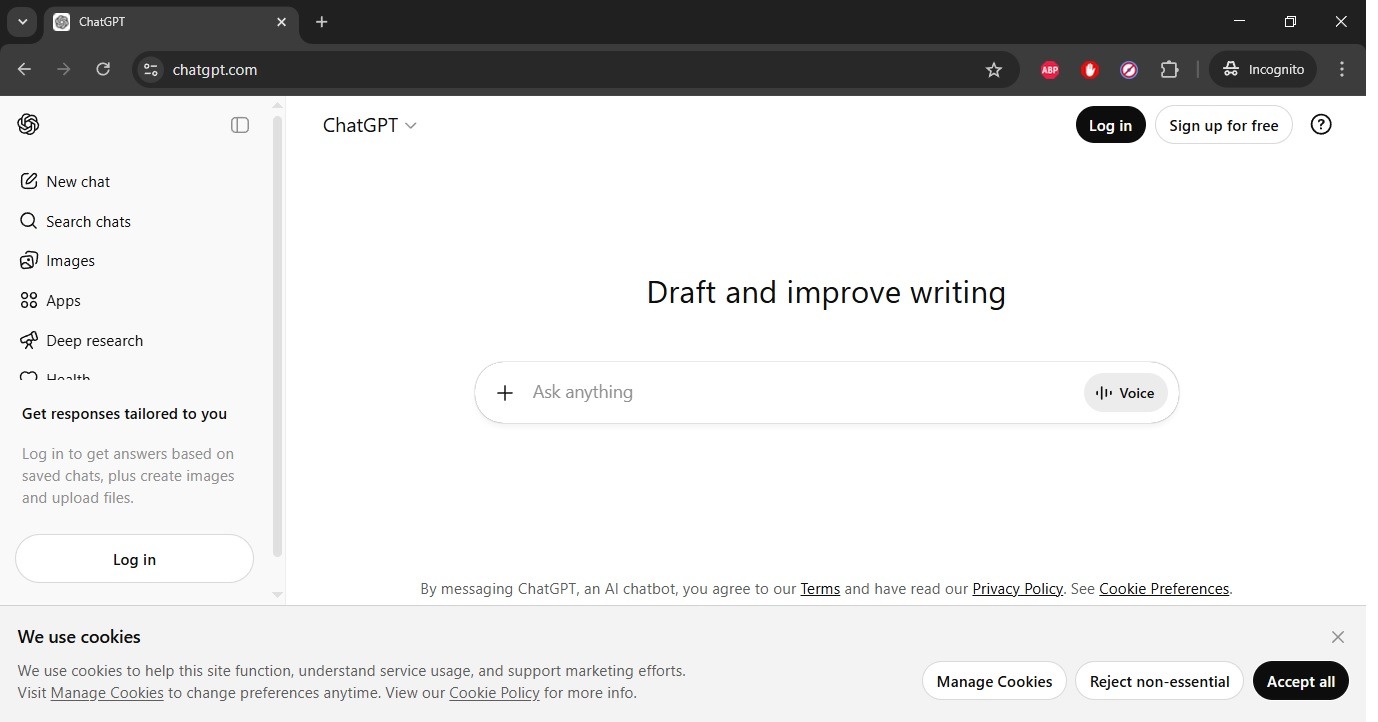Viewport: 1378px width, 722px height.
Task: Click "Get responses tailored to you" text
Action: 124,414
